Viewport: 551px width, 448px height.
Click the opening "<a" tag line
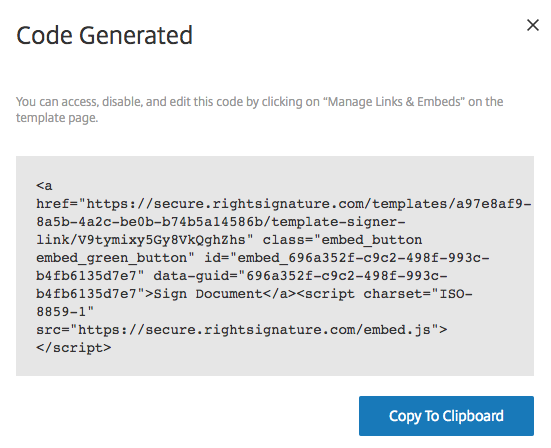(x=44, y=186)
